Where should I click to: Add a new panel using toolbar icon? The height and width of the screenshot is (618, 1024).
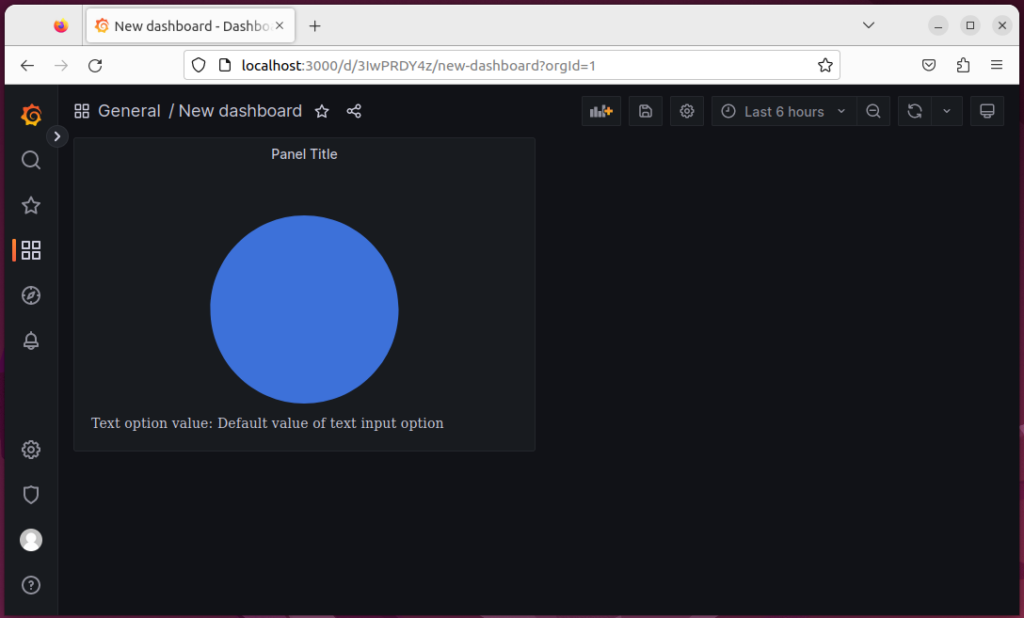point(601,111)
